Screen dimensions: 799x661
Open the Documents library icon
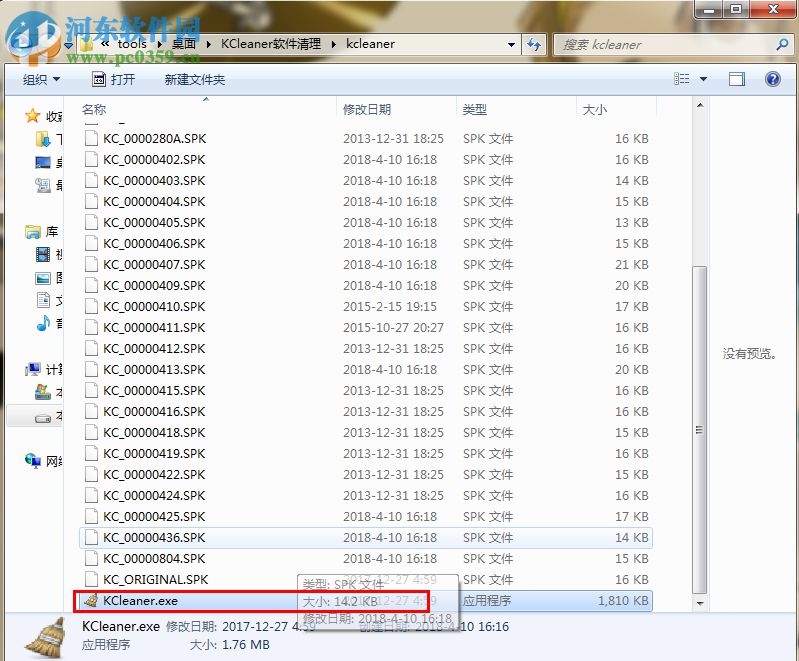[43, 301]
